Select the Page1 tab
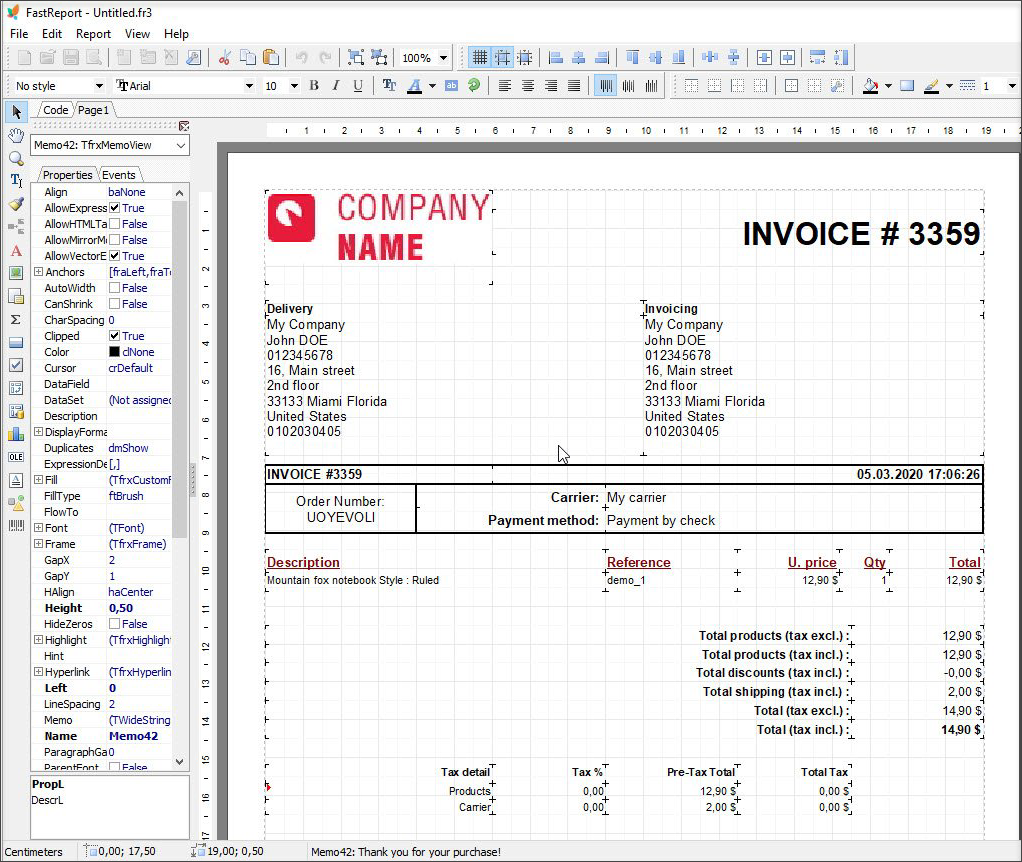This screenshot has width=1022, height=862. tap(93, 110)
